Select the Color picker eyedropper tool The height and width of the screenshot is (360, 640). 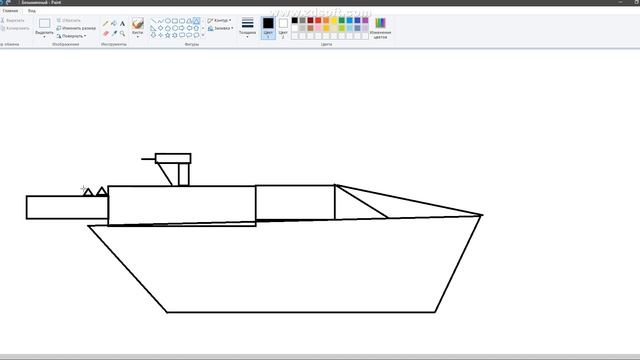click(114, 33)
